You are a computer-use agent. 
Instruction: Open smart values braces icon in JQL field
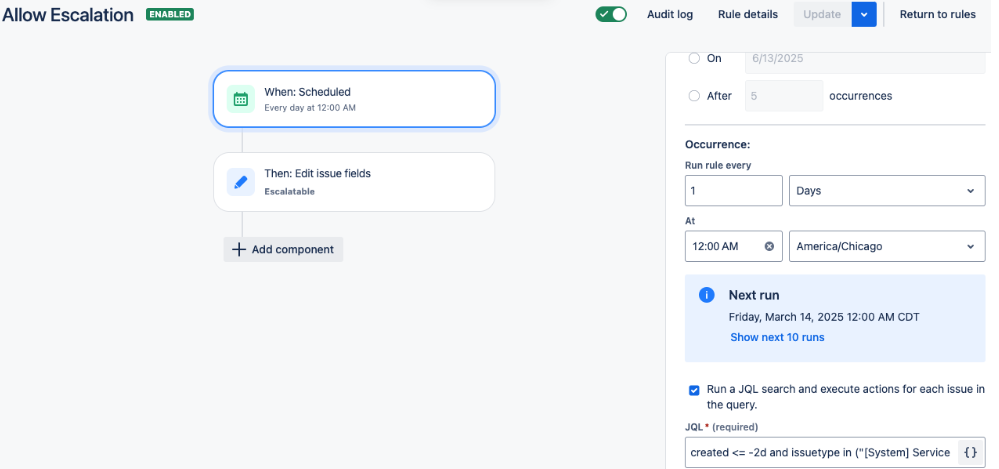(970, 452)
